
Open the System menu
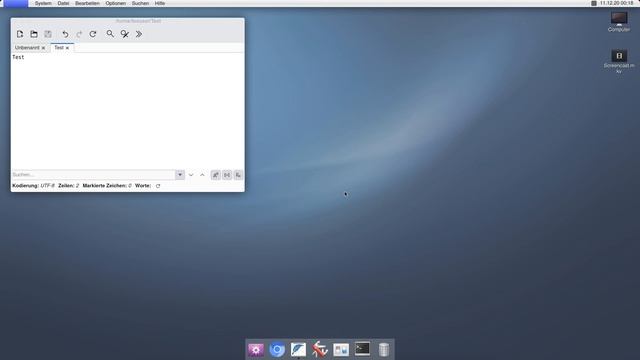coord(43,3)
